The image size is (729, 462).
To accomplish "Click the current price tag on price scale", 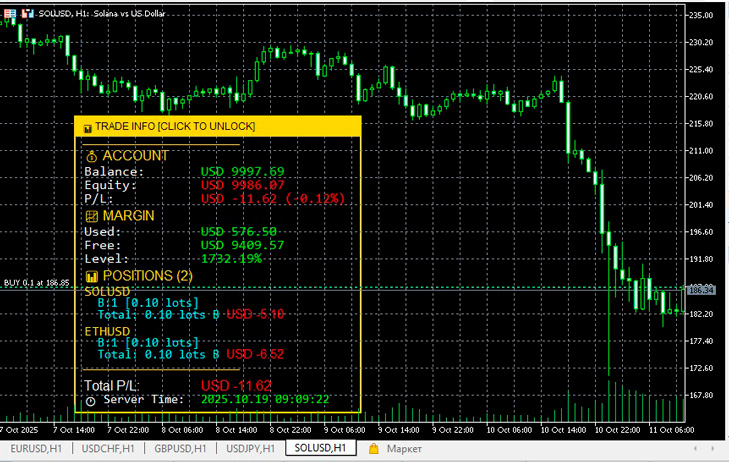I will click(x=699, y=290).
